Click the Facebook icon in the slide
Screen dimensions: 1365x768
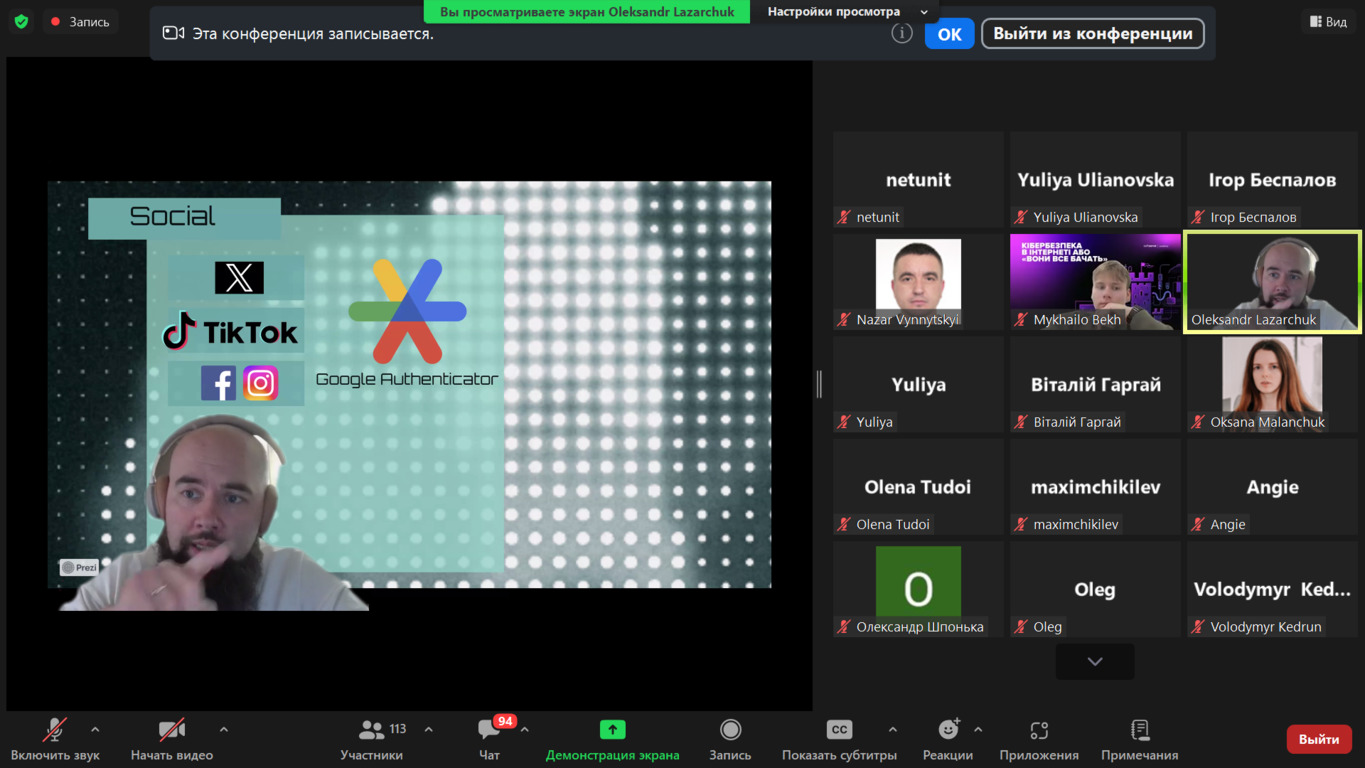218,383
